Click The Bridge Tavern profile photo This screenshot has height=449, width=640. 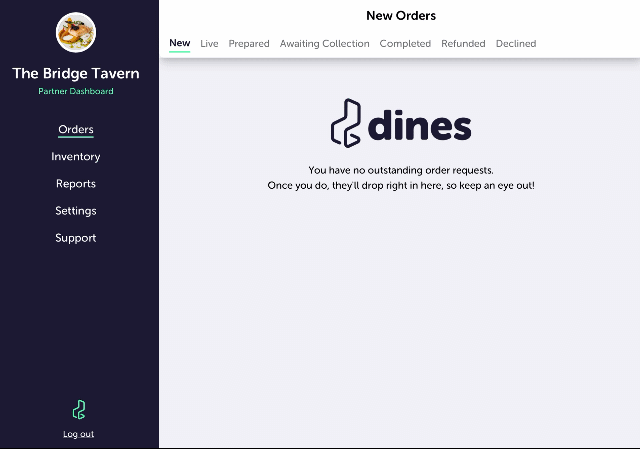[x=76, y=32]
